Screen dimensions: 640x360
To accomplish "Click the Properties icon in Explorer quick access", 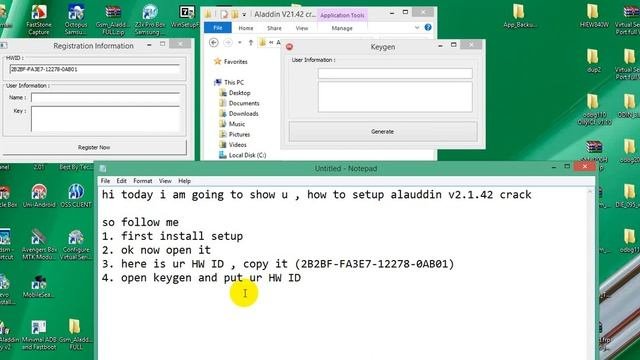I will pos(224,14).
